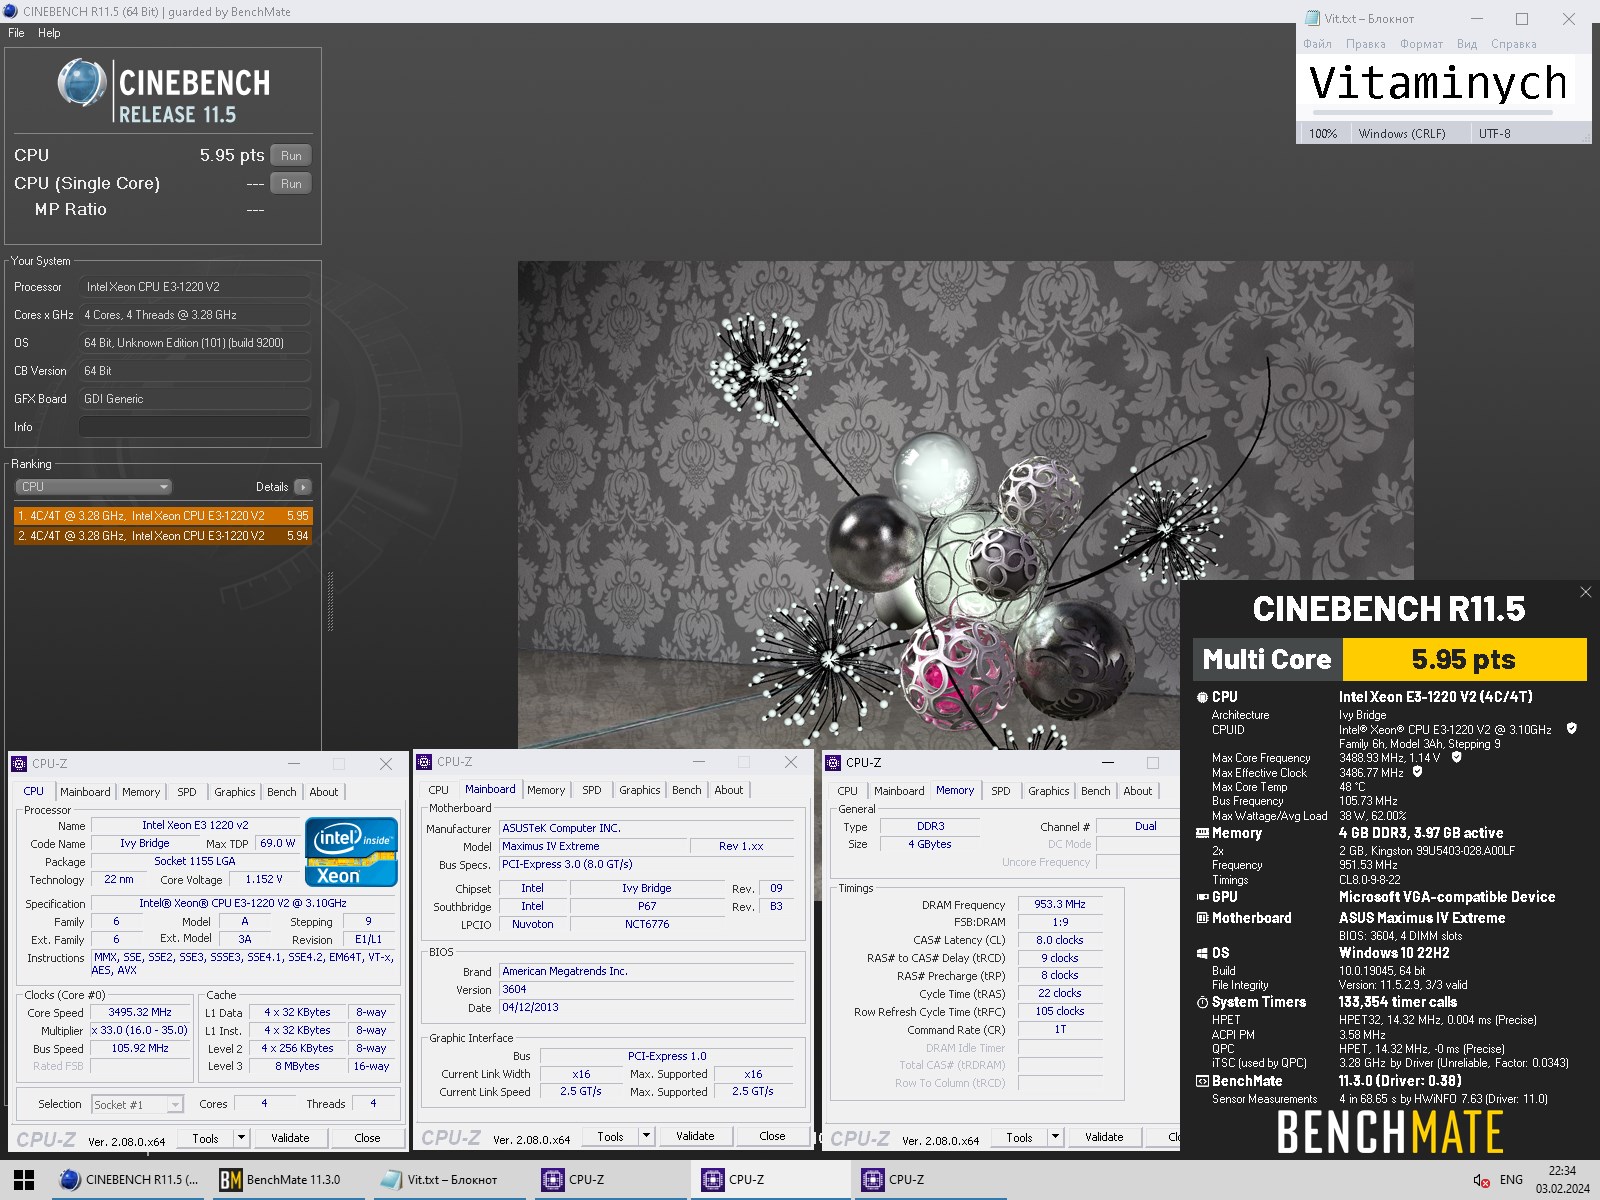Click the Info text field in Your System
Image resolution: width=1600 pixels, height=1200 pixels.
tap(195, 427)
